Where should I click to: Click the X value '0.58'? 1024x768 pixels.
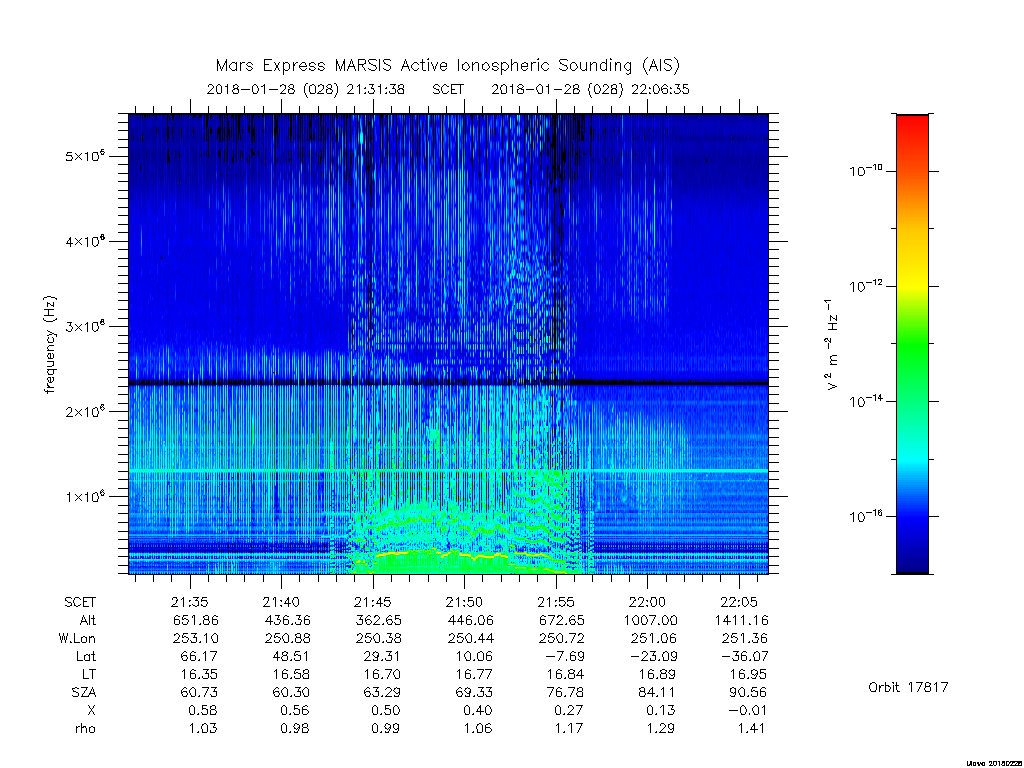pyautogui.click(x=202, y=711)
